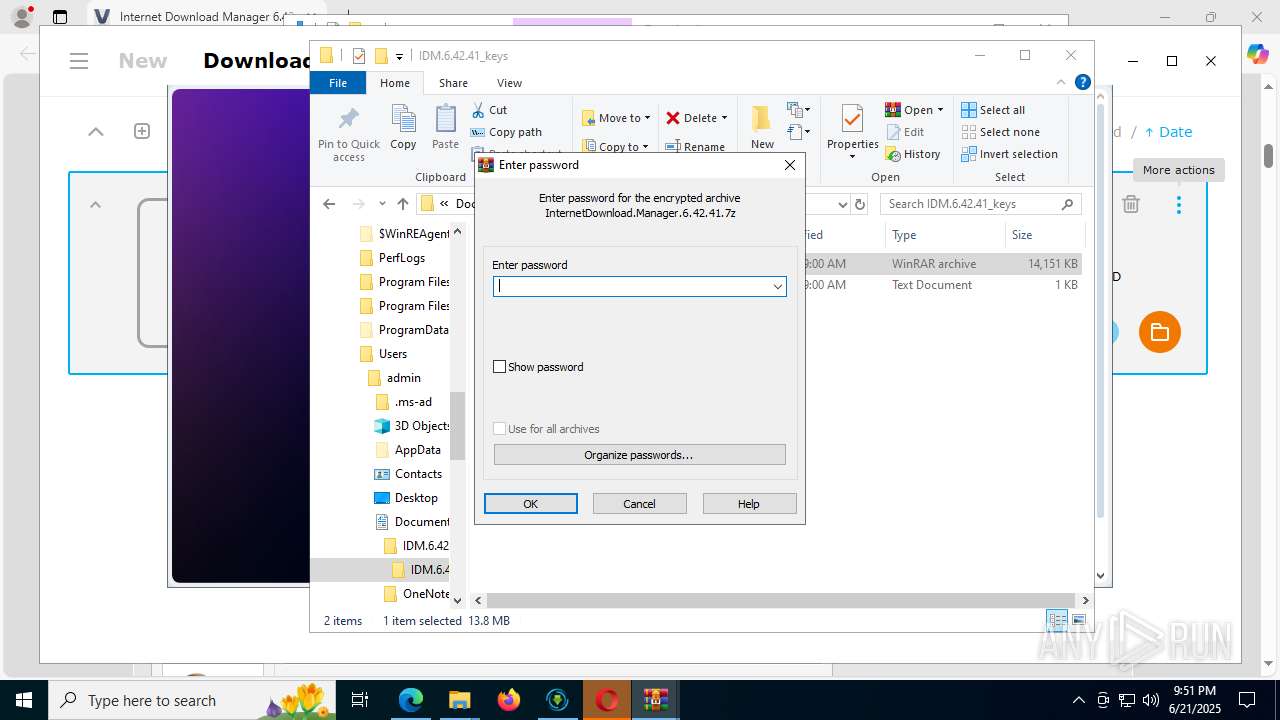1280x720 pixels.
Task: Sort files by the Size column header
Action: click(x=1044, y=235)
